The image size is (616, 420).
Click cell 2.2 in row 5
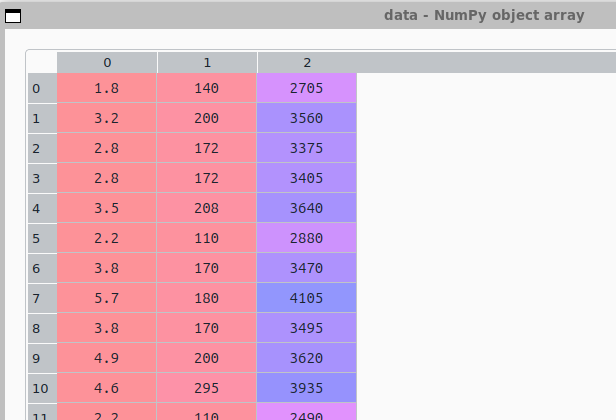[x=107, y=238]
